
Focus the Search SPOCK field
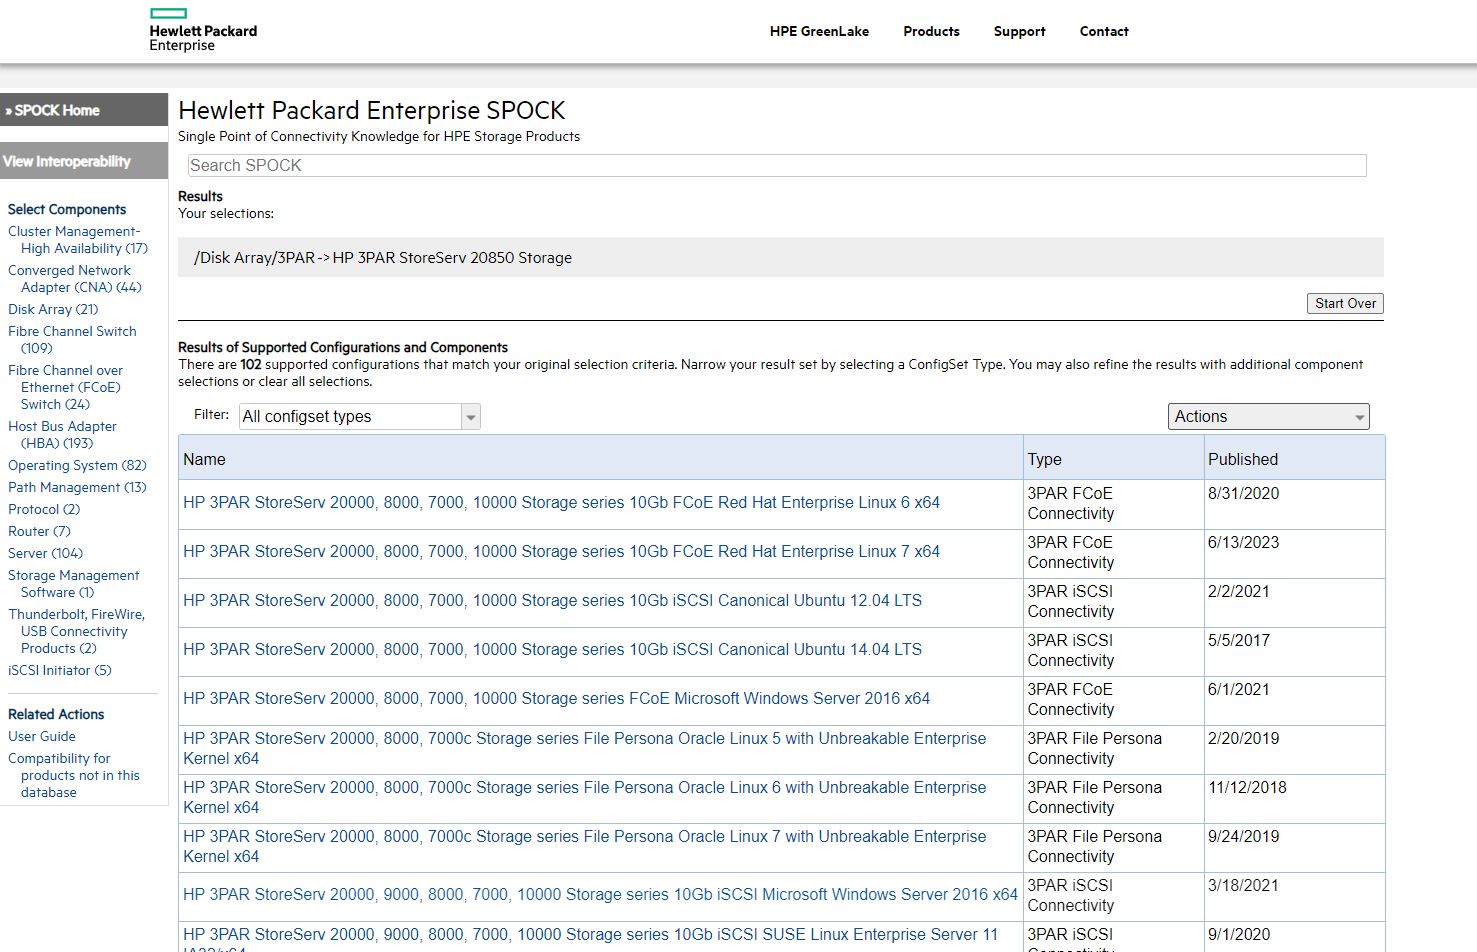coord(776,165)
